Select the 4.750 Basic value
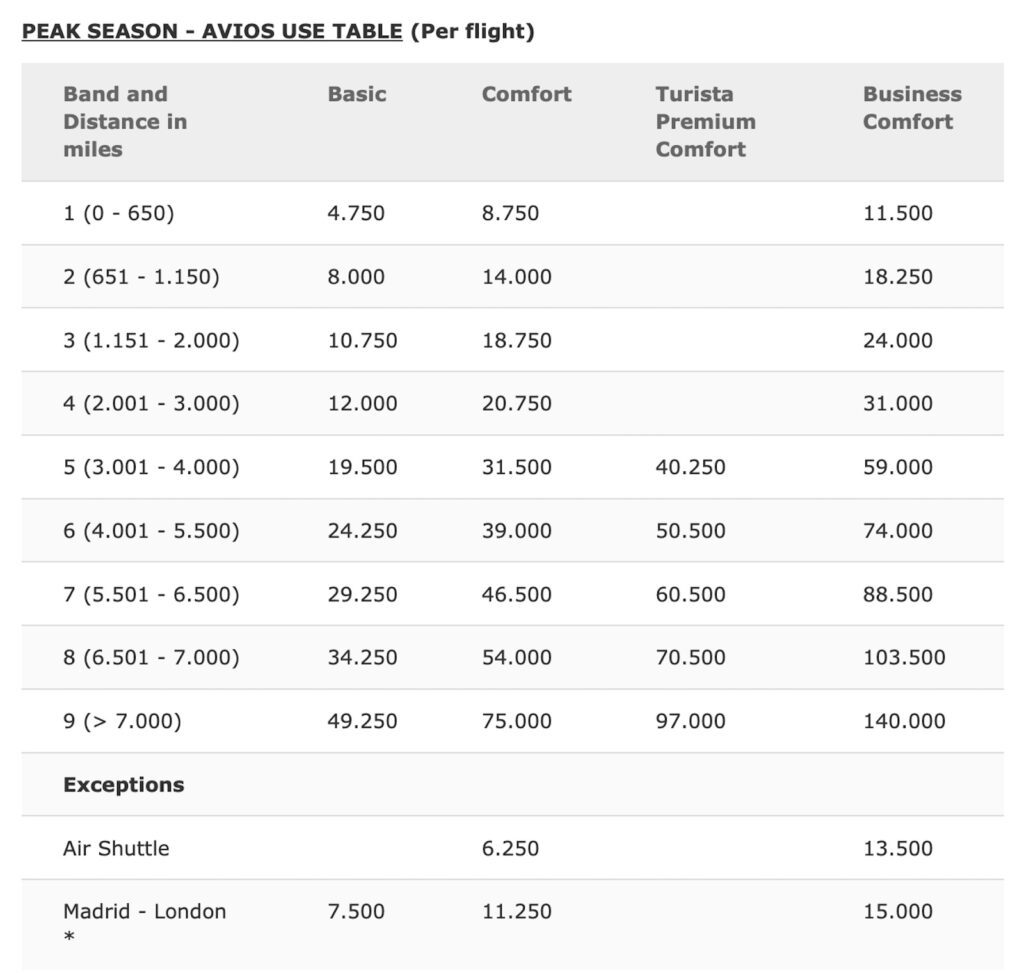Screen dimensions: 1024x973 [356, 214]
